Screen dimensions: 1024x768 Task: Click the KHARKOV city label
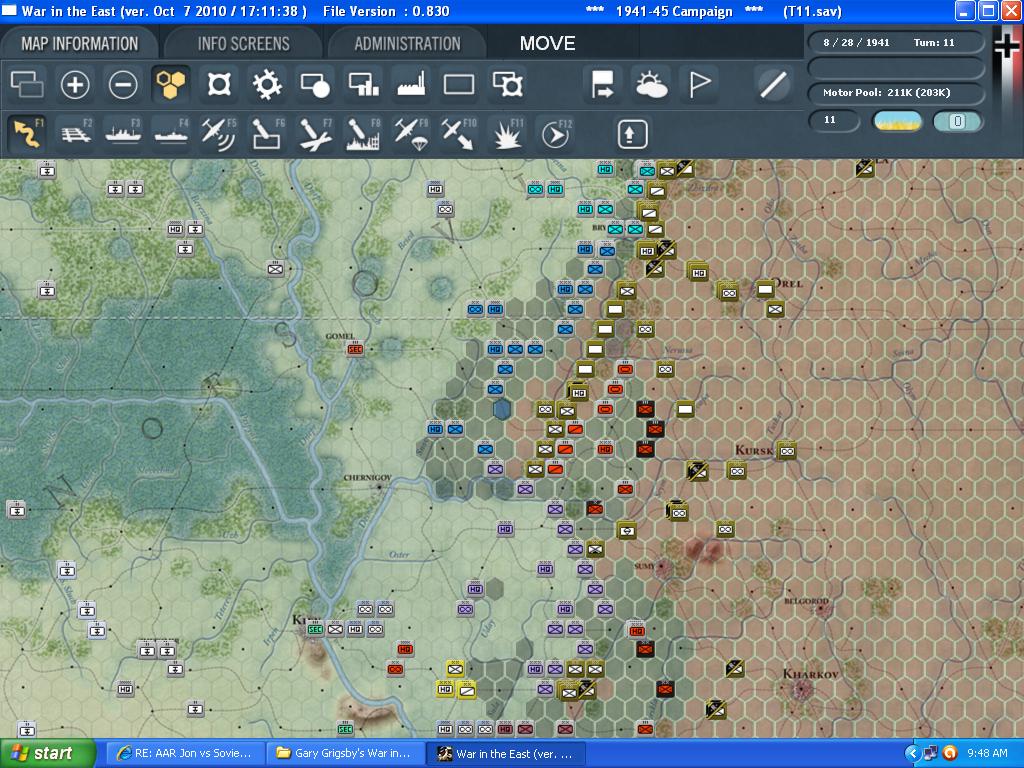pyautogui.click(x=810, y=673)
